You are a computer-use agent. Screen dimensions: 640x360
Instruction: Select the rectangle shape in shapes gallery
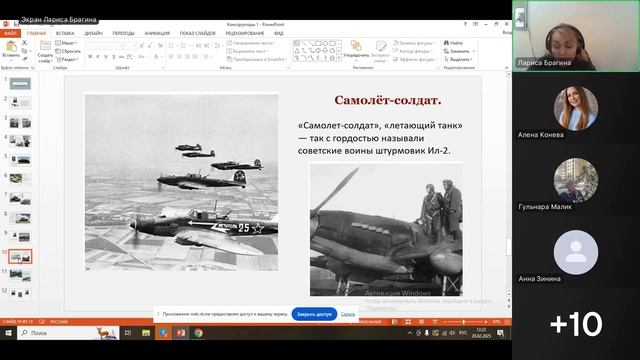[x=318, y=43]
